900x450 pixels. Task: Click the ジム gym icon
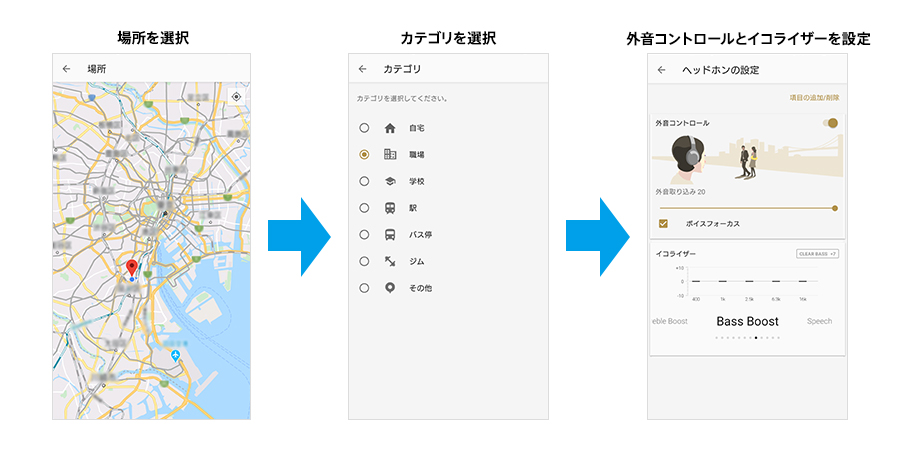pos(390,261)
